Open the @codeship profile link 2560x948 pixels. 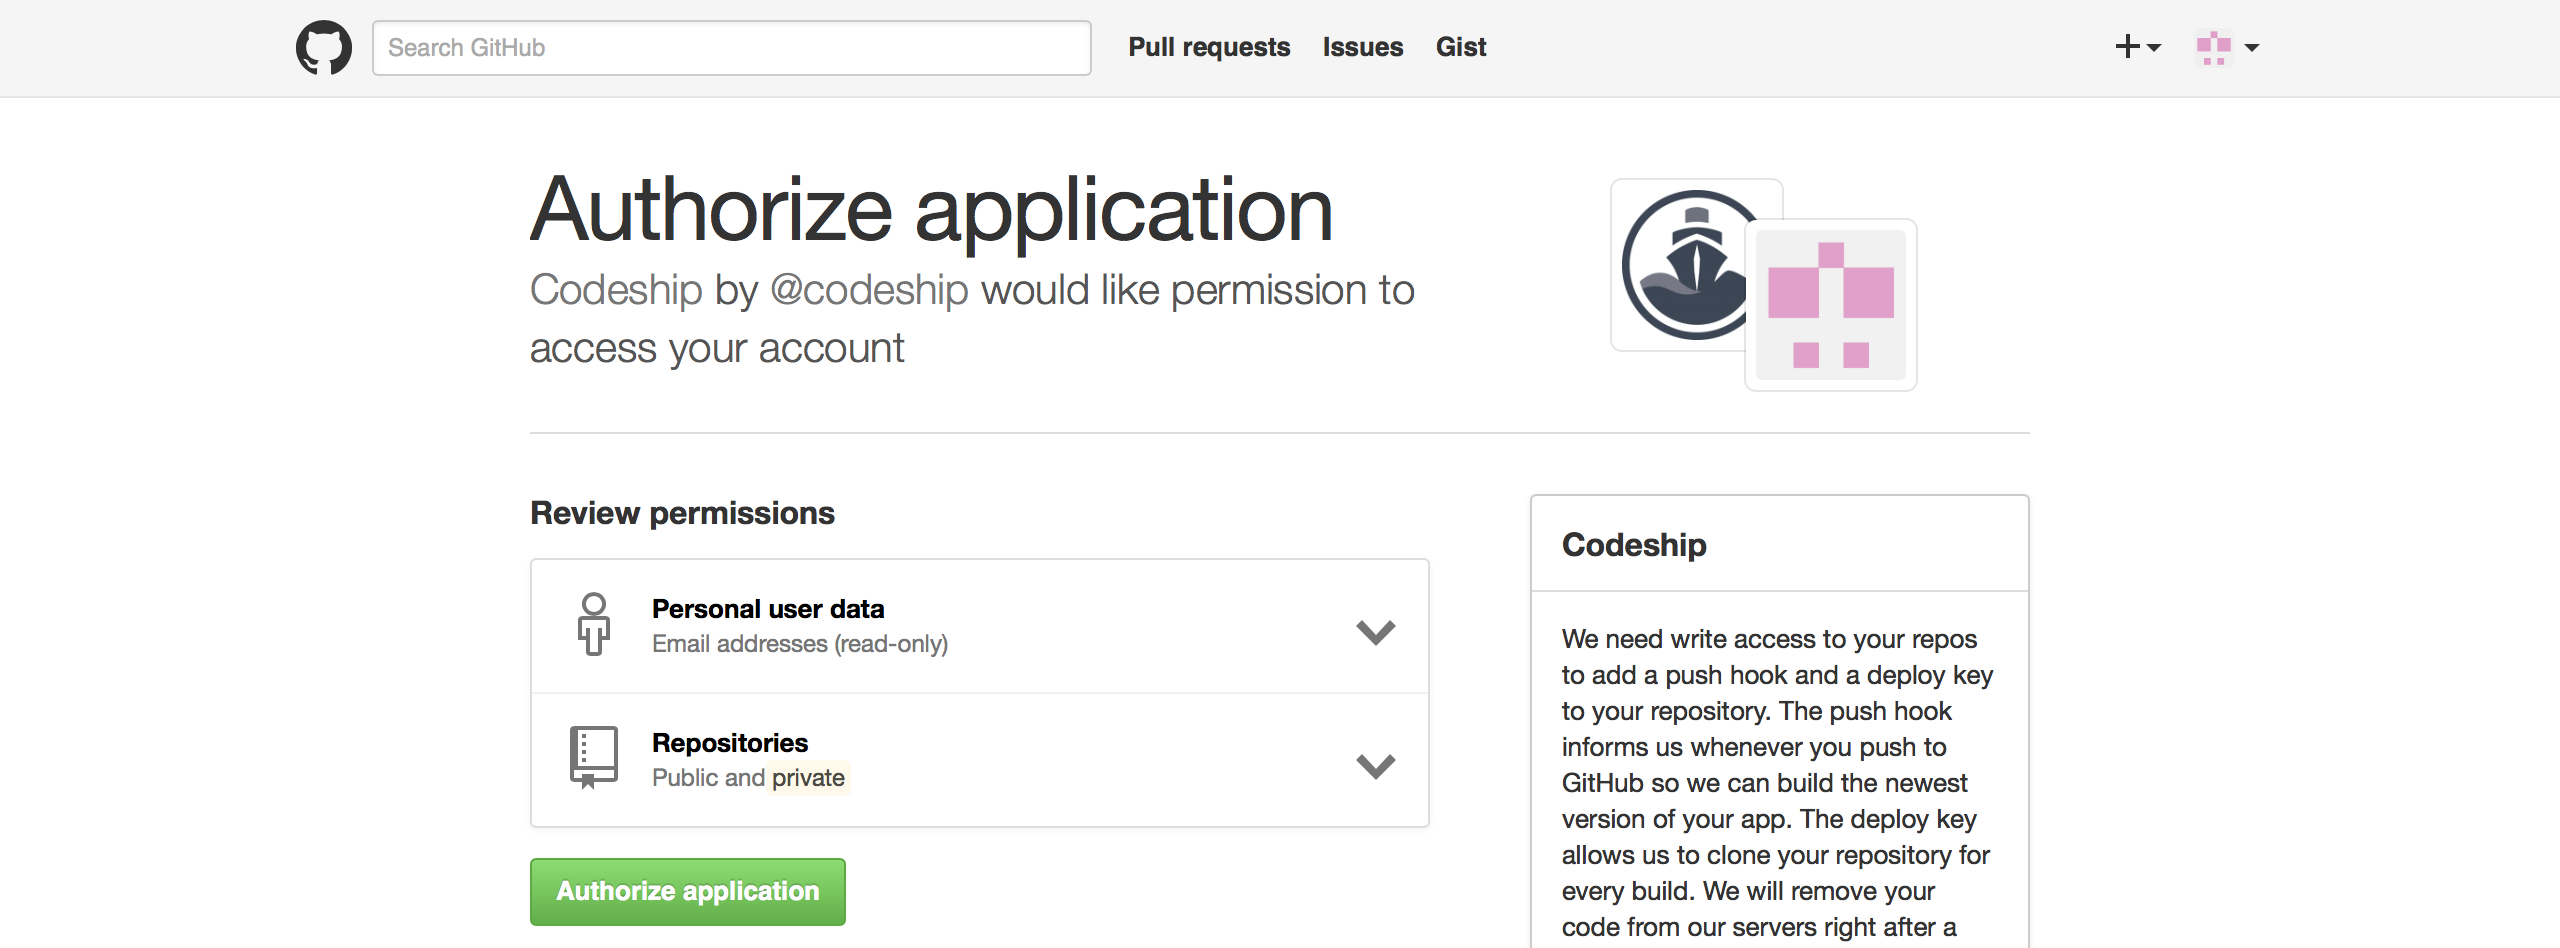pos(870,289)
